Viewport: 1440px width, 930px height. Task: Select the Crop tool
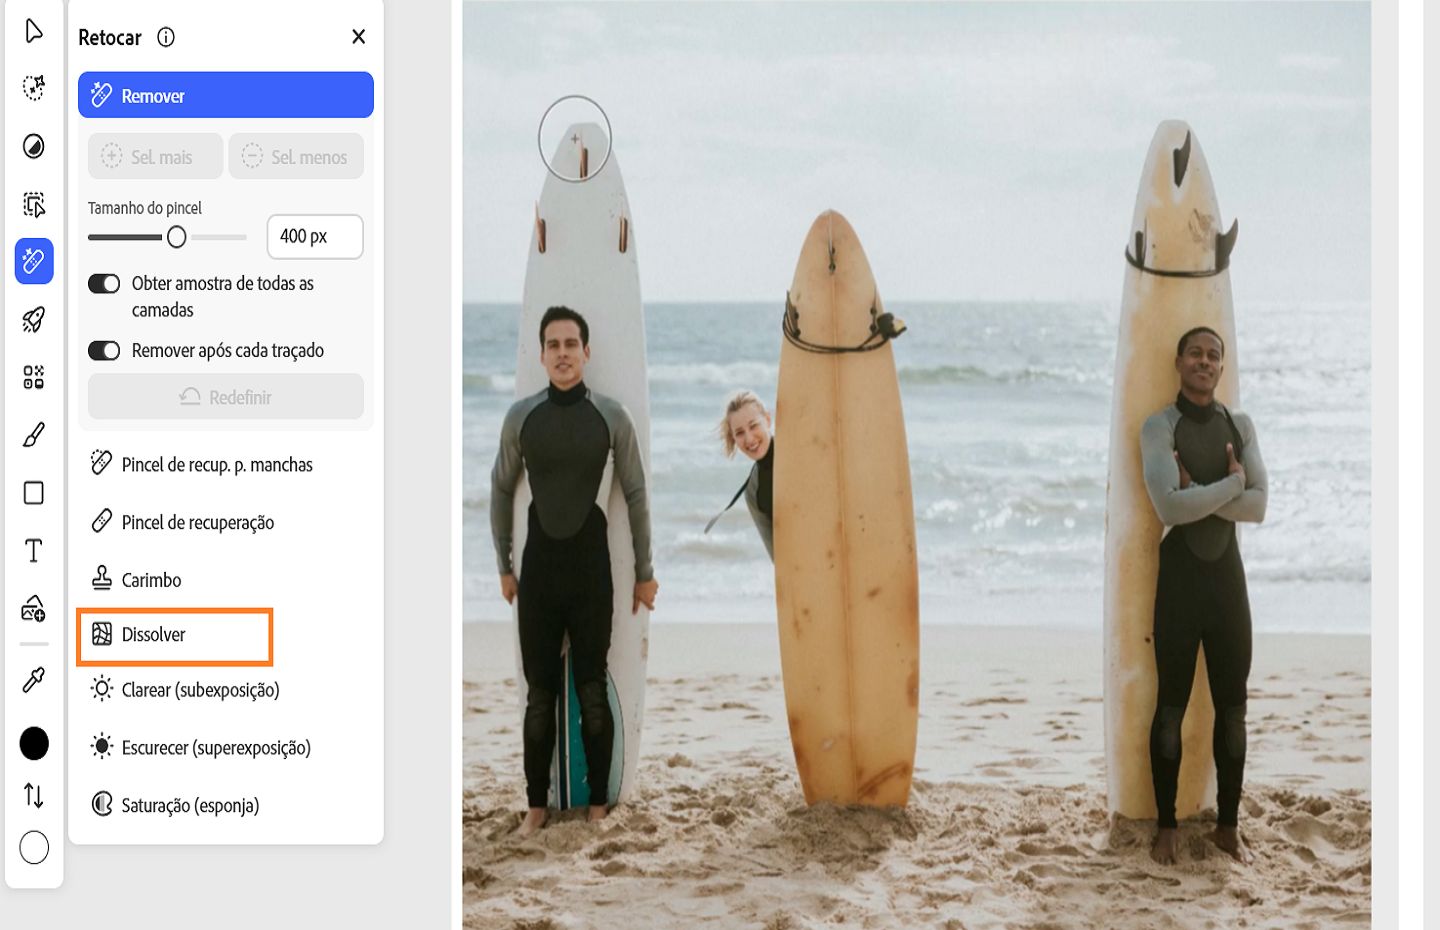[x=33, y=204]
